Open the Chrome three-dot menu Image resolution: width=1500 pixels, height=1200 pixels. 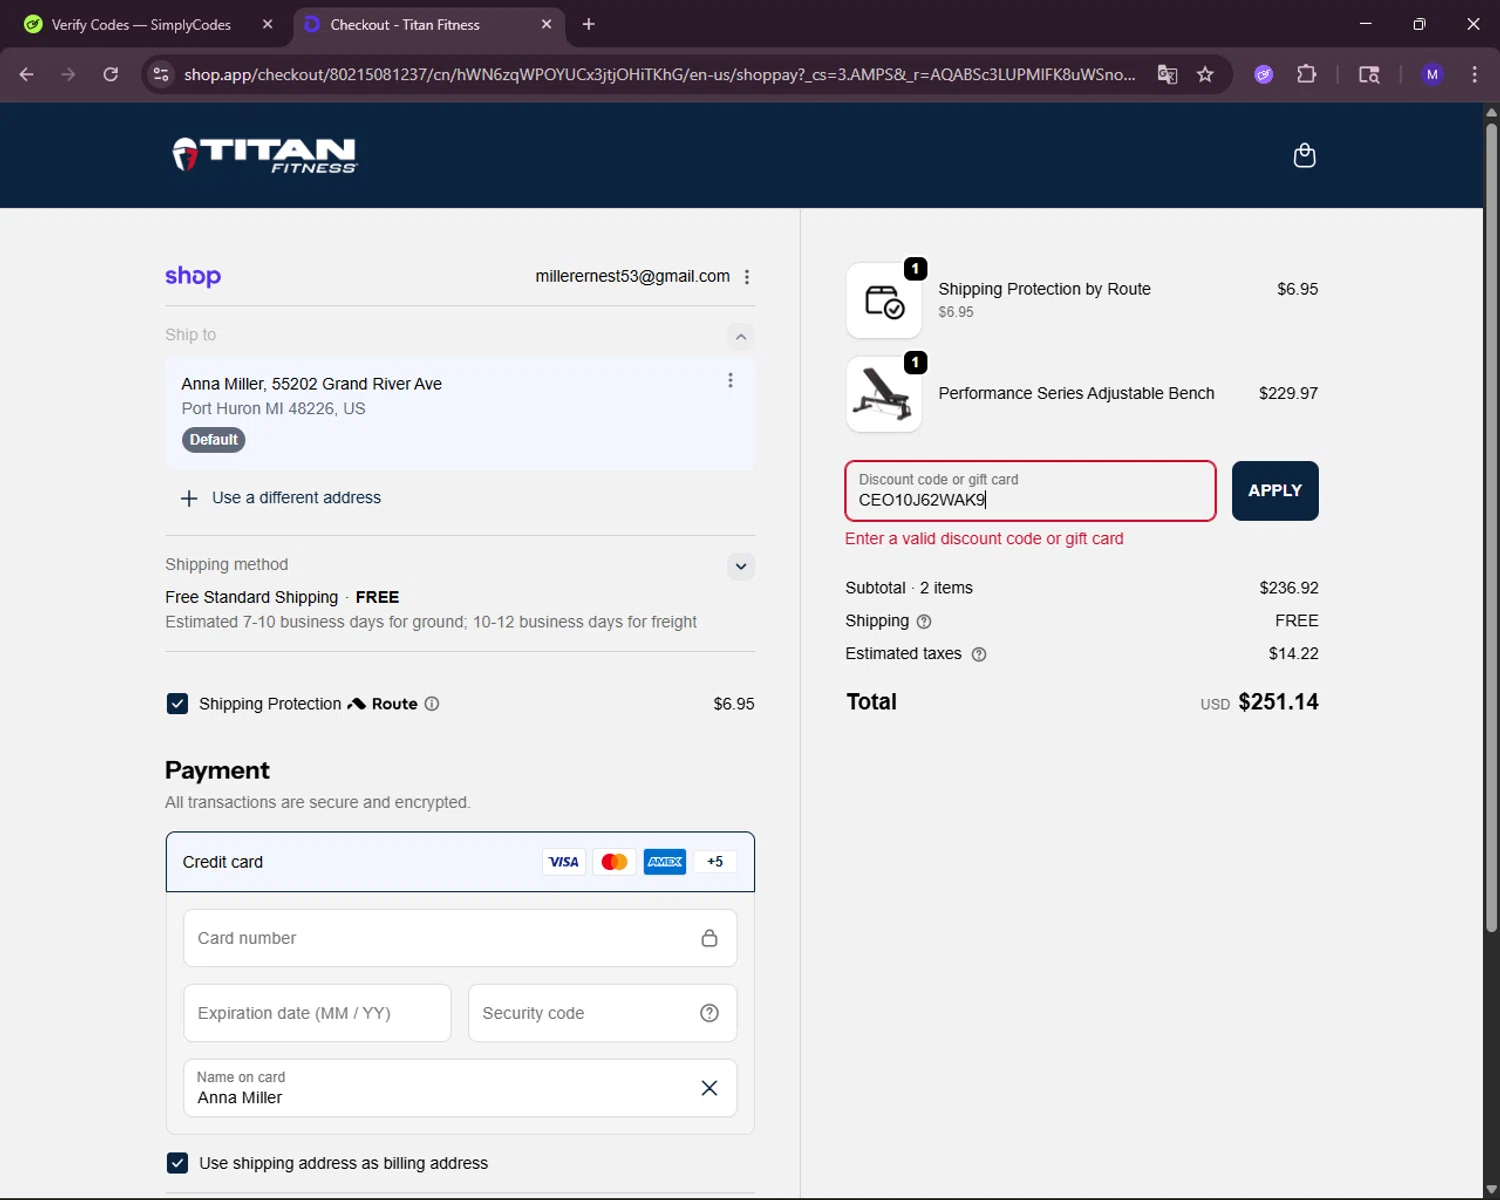tap(1474, 74)
